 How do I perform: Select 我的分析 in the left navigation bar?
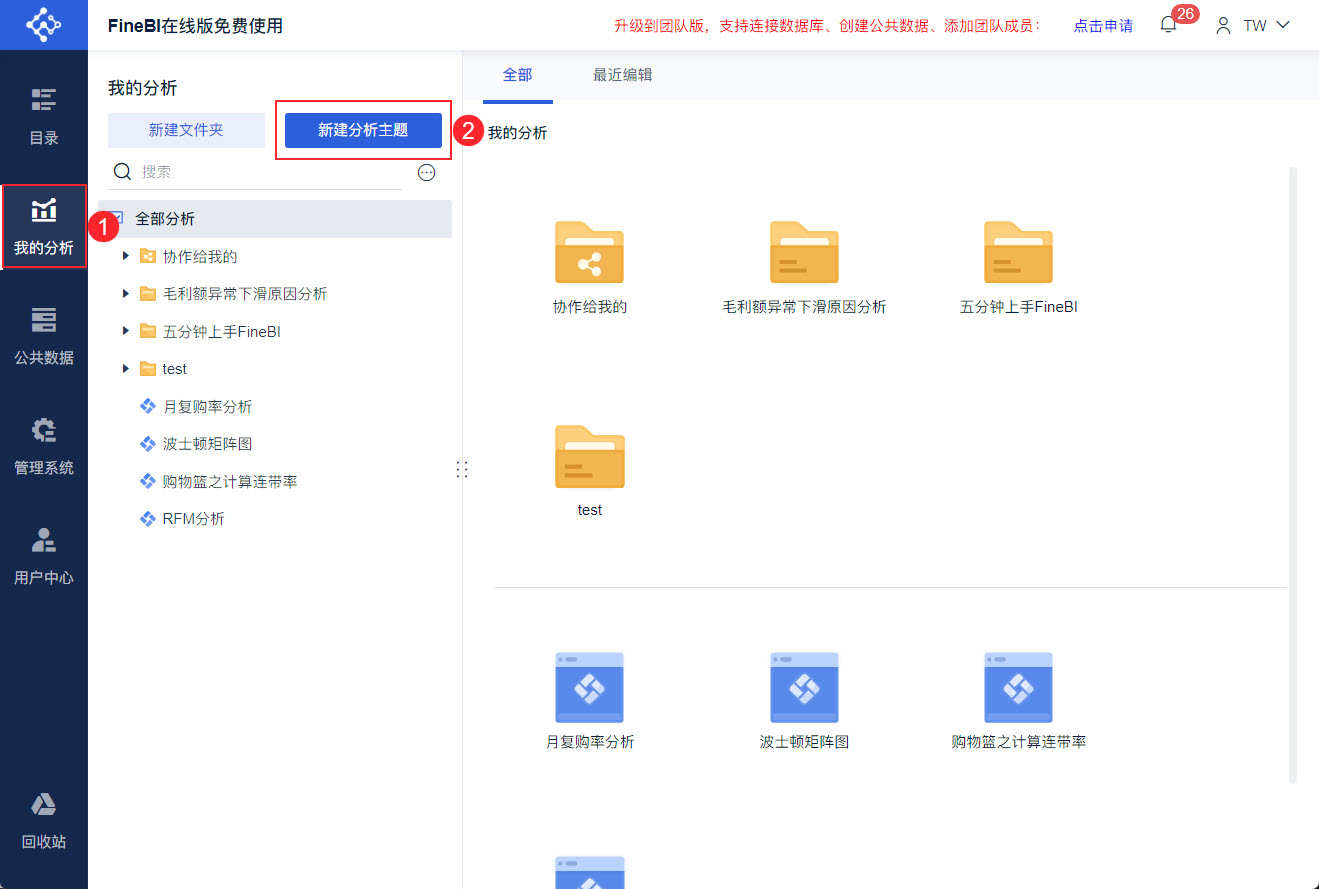point(44,227)
